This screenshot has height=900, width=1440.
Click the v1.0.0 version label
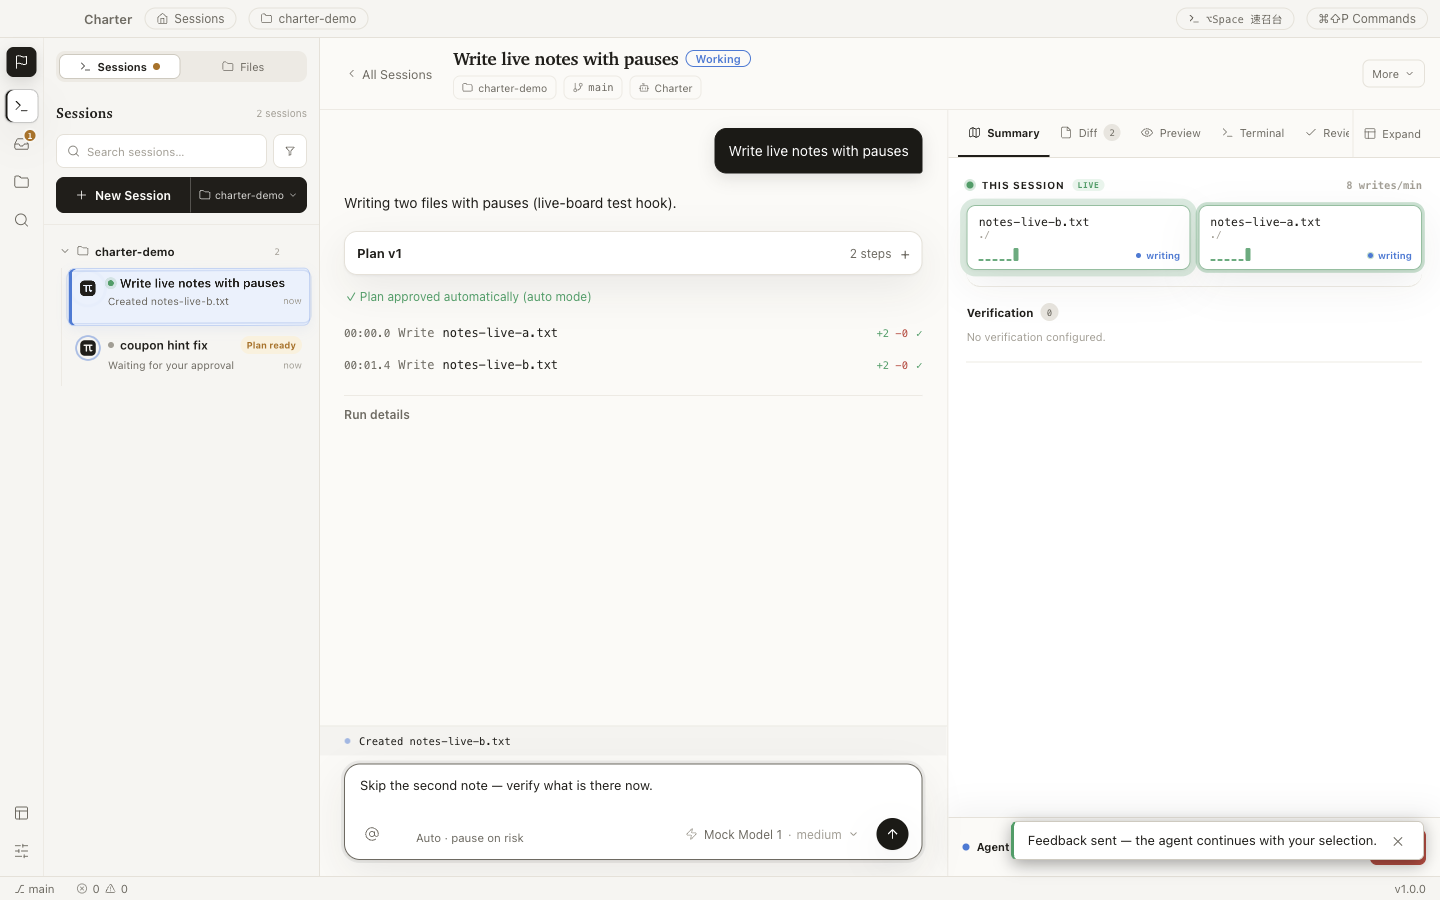(1410, 888)
